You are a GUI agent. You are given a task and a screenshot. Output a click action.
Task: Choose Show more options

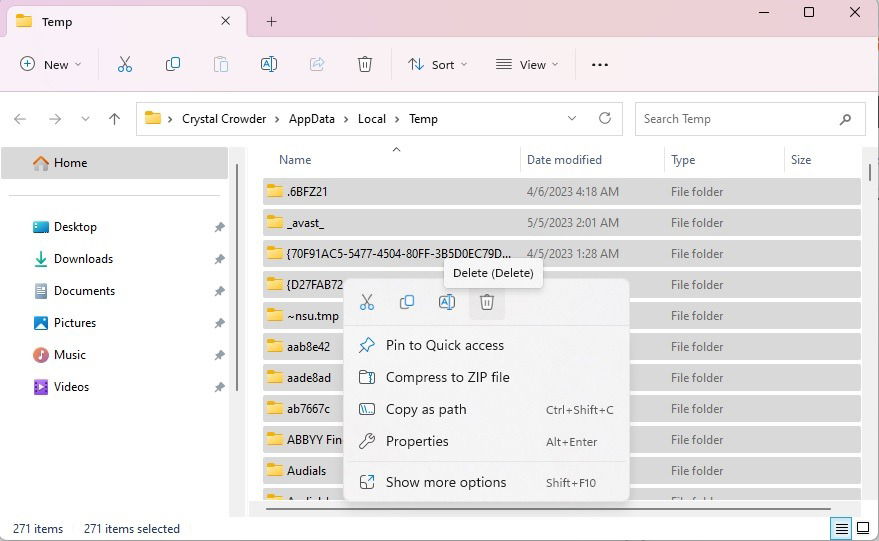point(486,482)
